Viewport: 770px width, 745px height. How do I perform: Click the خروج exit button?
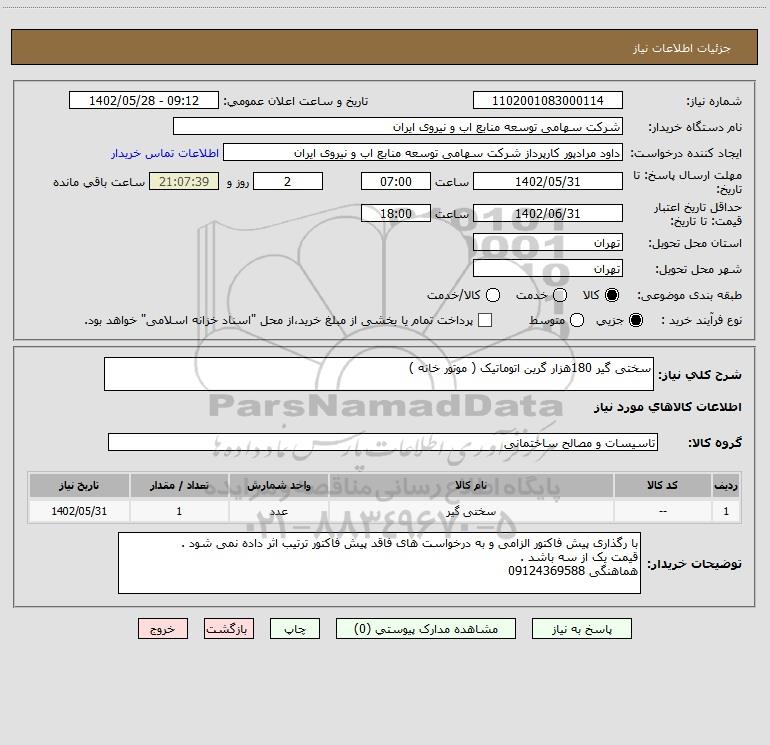pyautogui.click(x=163, y=629)
